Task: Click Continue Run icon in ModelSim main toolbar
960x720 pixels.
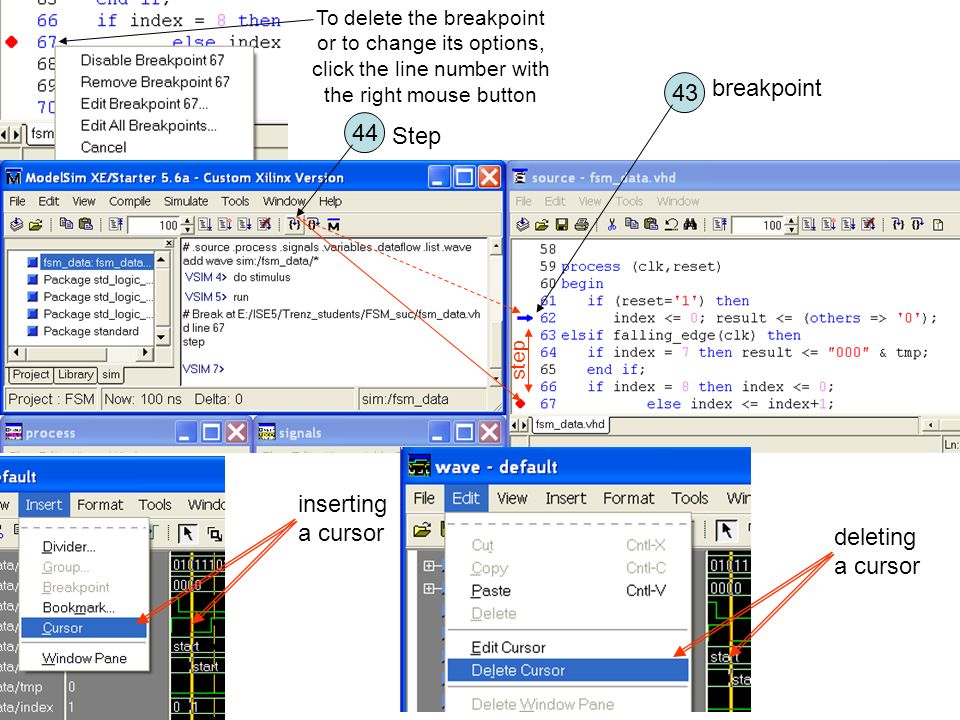Action: tap(225, 225)
